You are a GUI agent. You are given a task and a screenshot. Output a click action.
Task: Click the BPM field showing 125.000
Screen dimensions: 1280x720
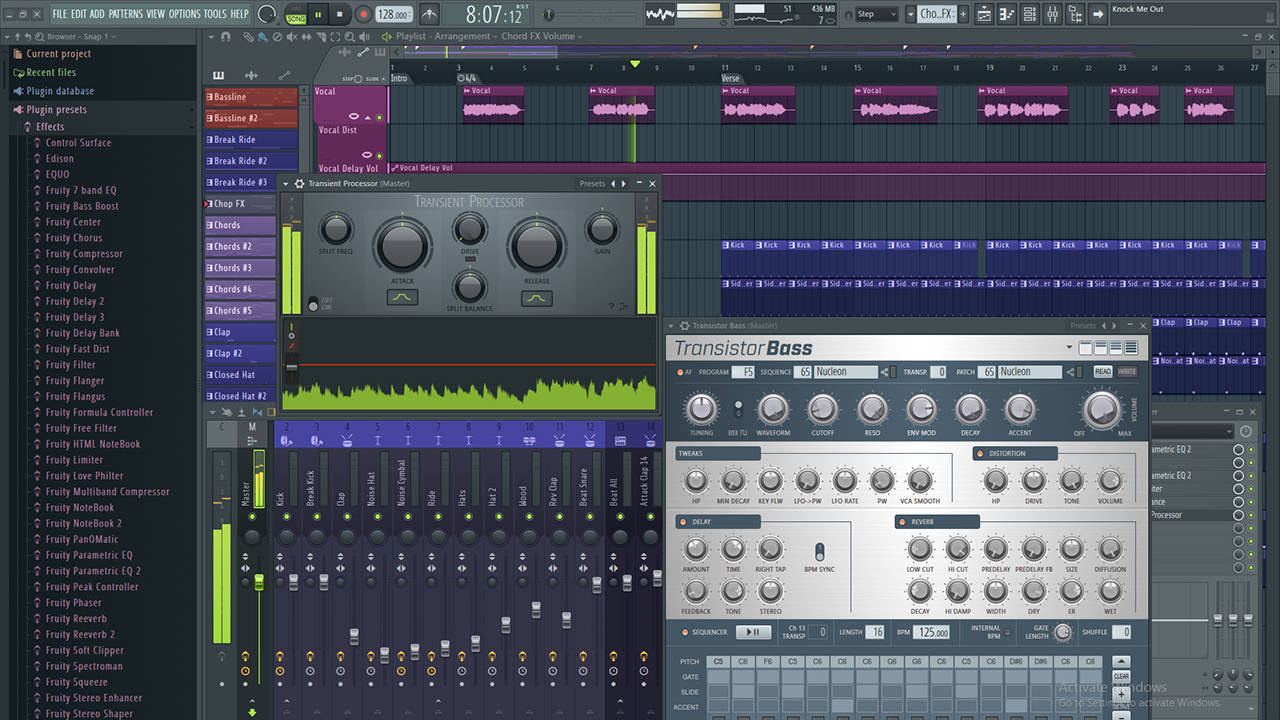pyautogui.click(x=933, y=632)
